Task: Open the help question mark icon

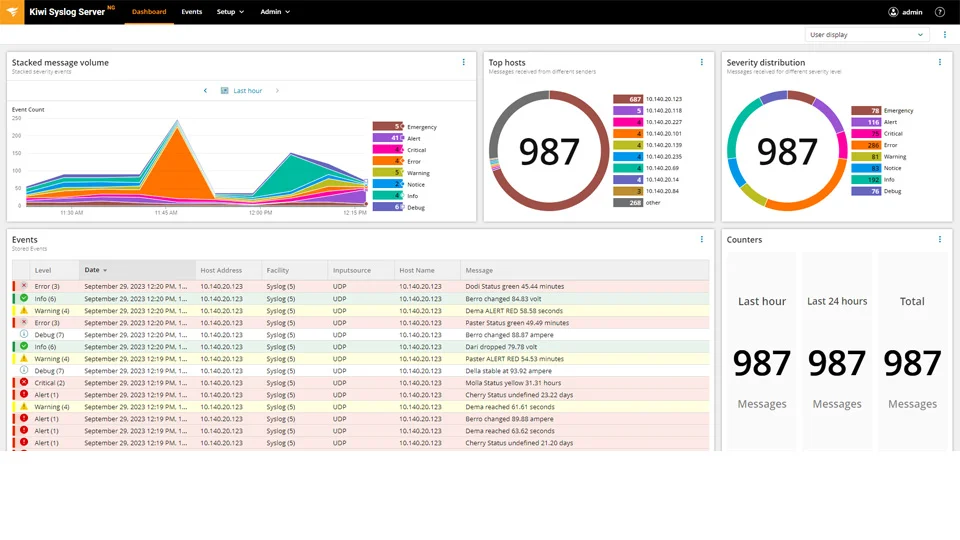Action: [939, 12]
